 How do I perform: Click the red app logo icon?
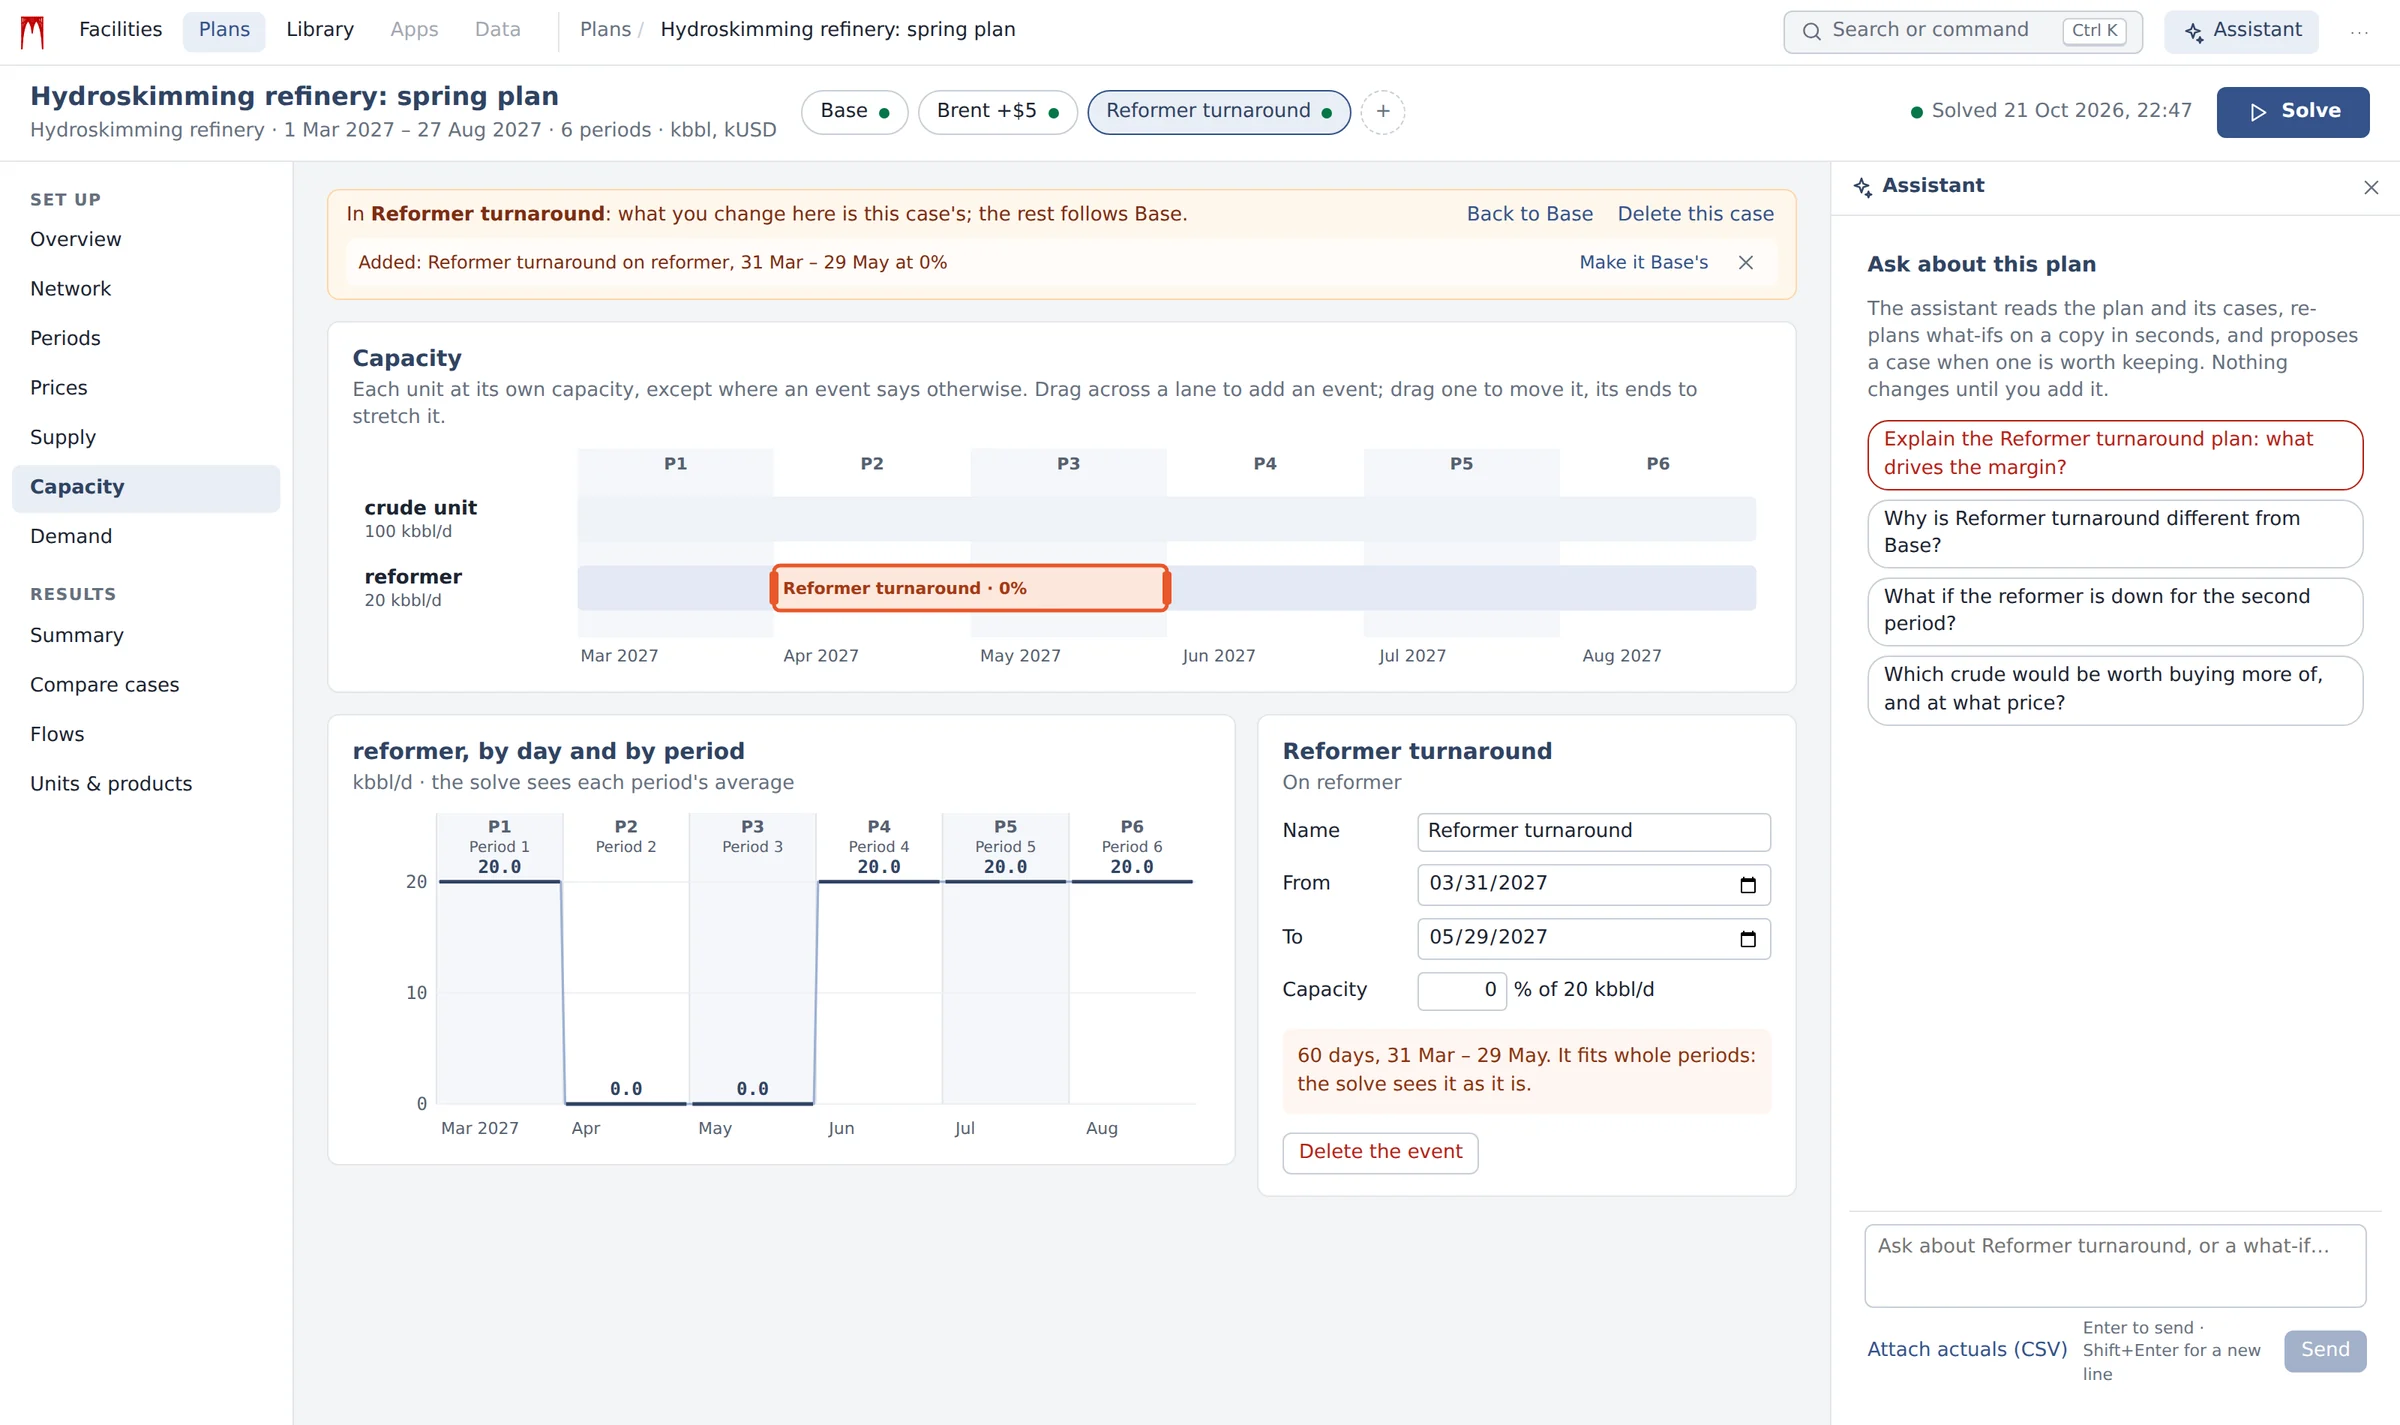(x=33, y=31)
